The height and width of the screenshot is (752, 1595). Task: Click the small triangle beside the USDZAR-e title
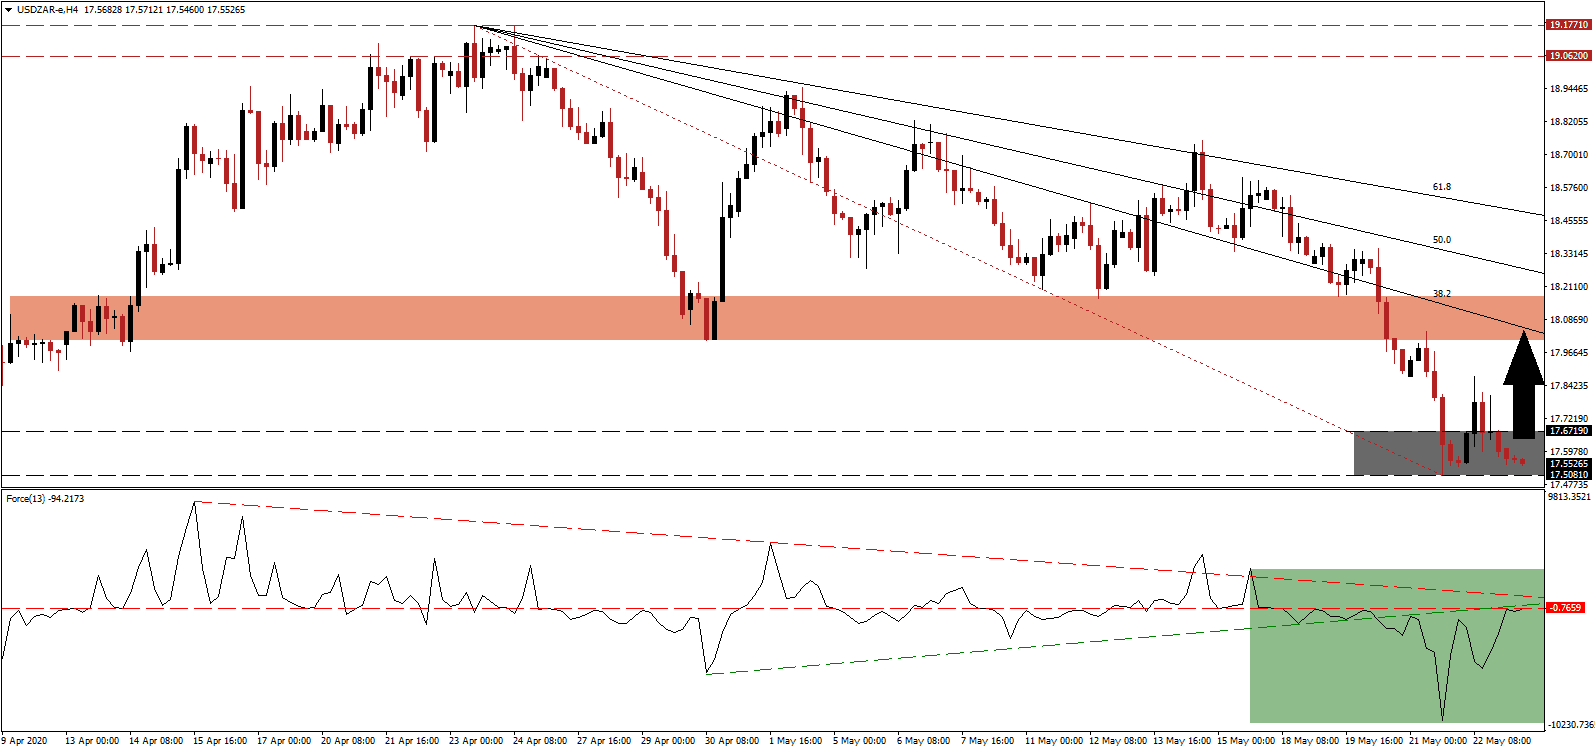(8, 10)
